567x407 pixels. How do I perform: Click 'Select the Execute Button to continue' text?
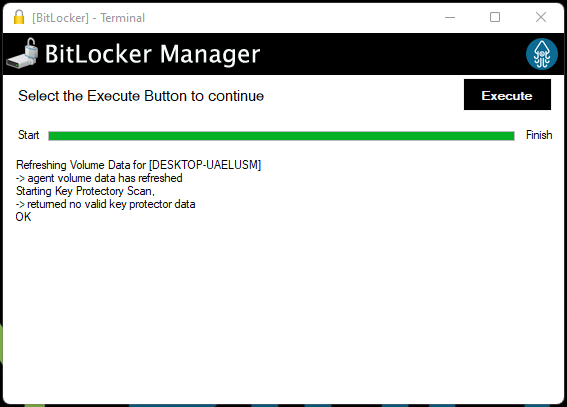tap(141, 96)
